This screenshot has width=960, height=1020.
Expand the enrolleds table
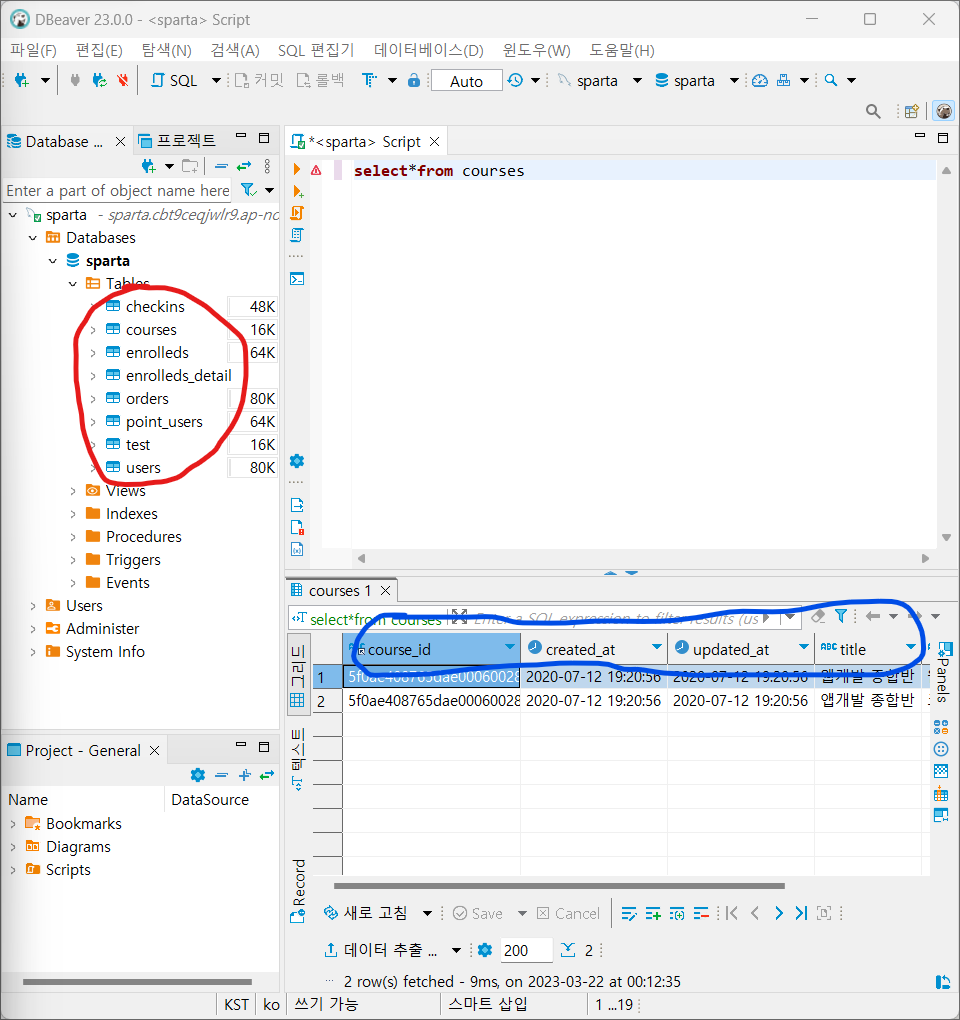(93, 353)
